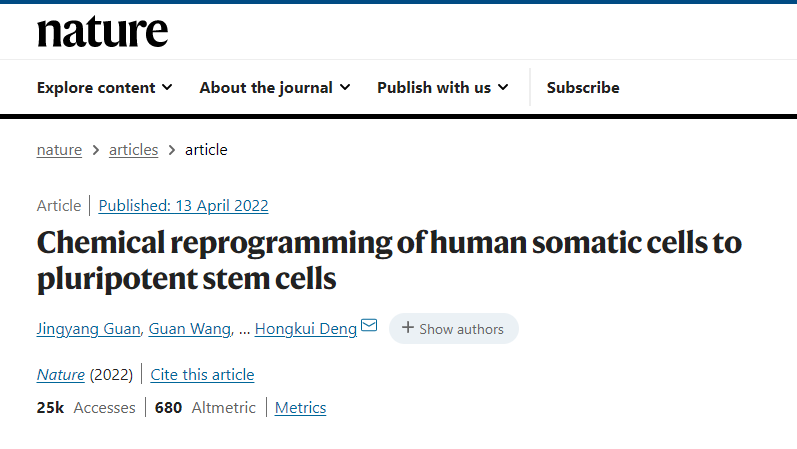This screenshot has width=797, height=449.
Task: Click the Published: 13 April 2022 link
Action: (x=183, y=206)
